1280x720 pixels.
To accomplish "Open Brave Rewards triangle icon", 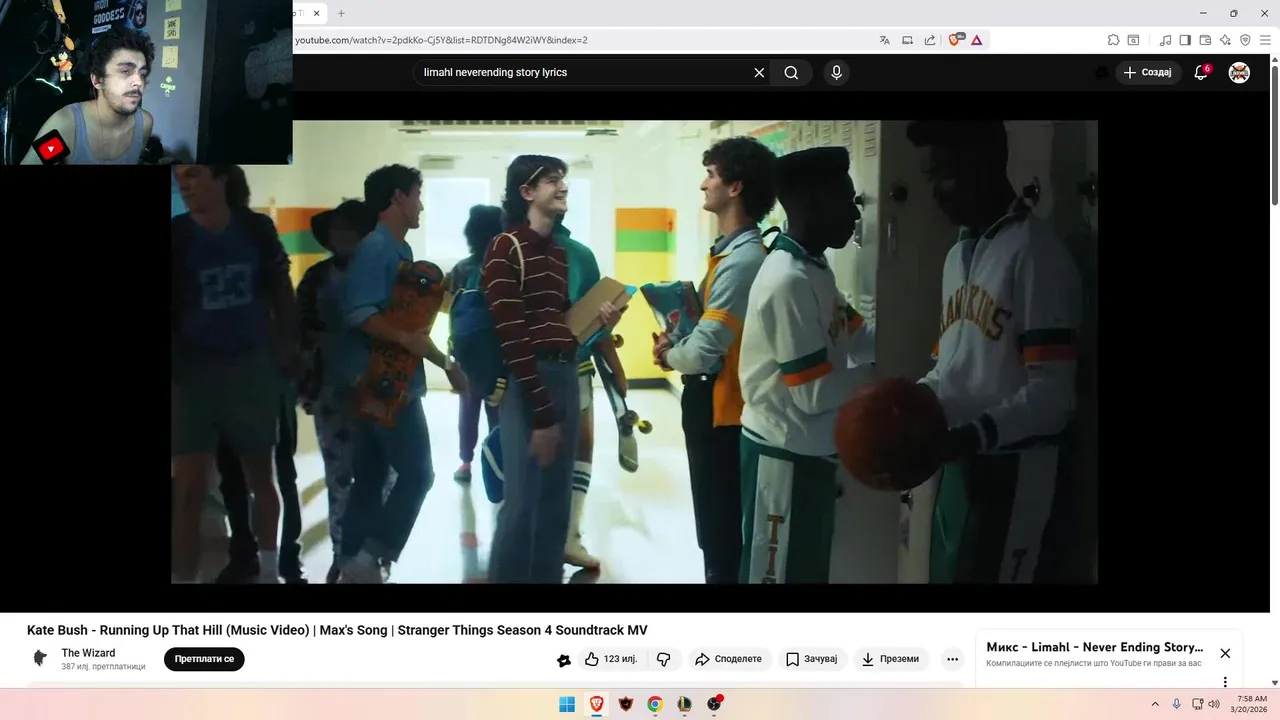I will (x=976, y=40).
